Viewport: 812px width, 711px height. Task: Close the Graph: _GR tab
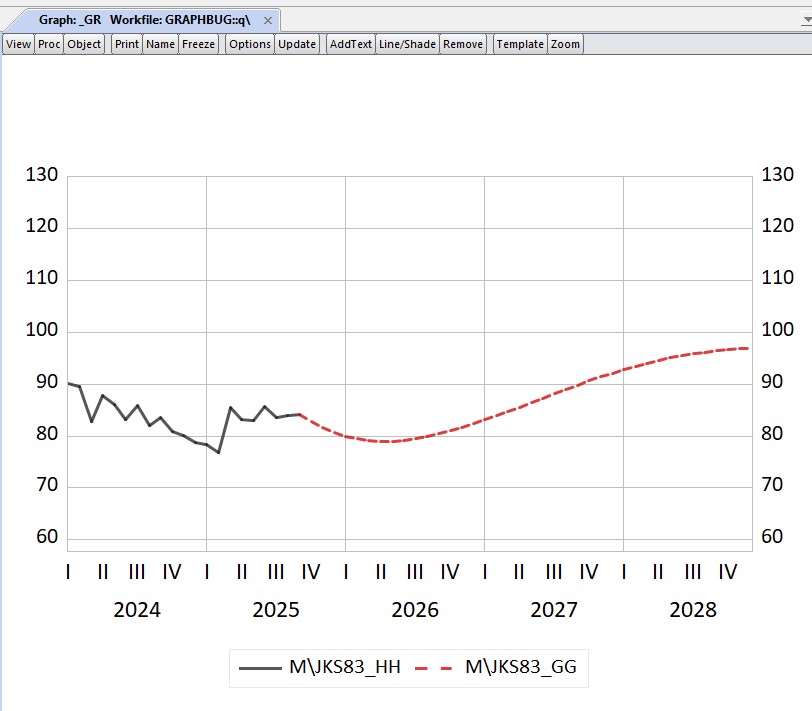(x=268, y=20)
